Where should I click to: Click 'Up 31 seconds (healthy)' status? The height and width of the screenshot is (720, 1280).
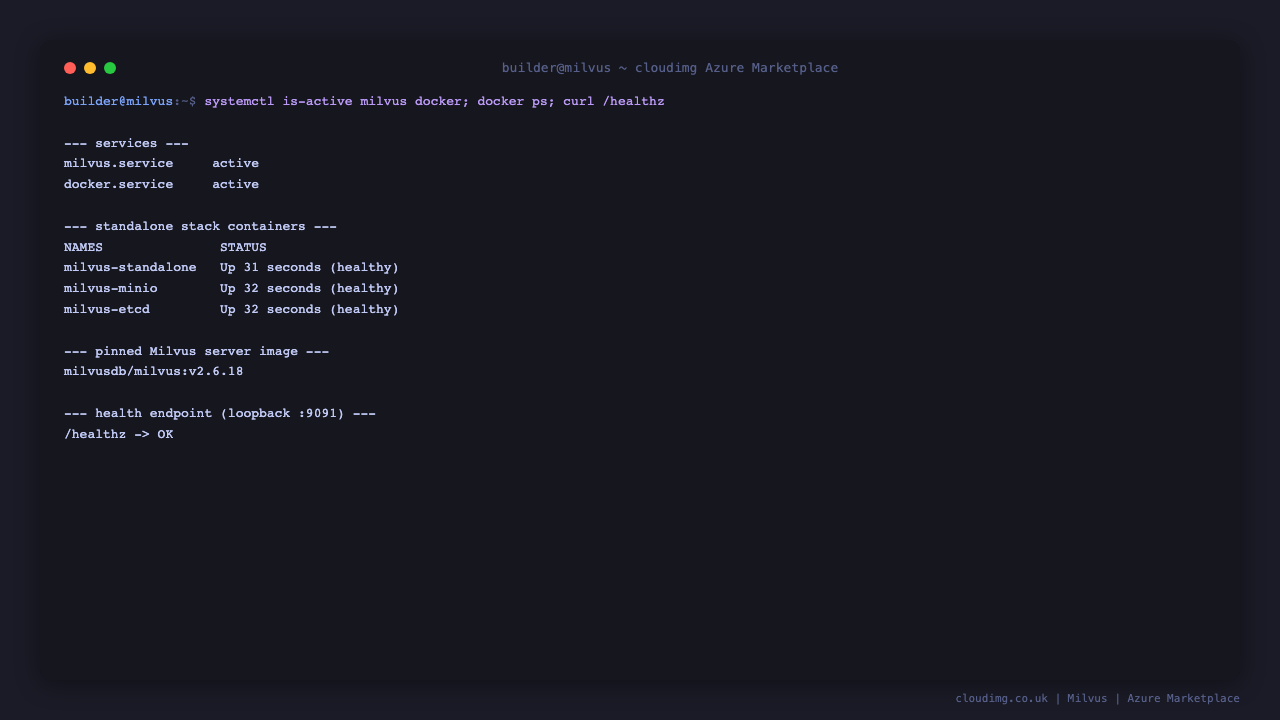click(x=309, y=267)
